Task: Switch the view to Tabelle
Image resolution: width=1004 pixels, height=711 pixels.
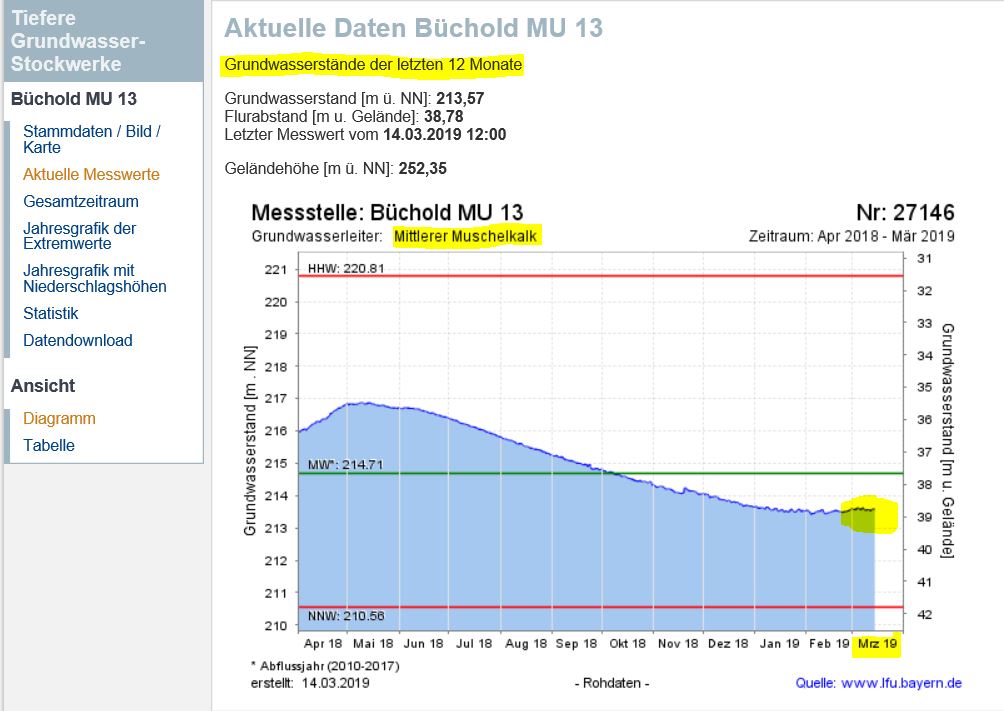Action: pos(49,445)
